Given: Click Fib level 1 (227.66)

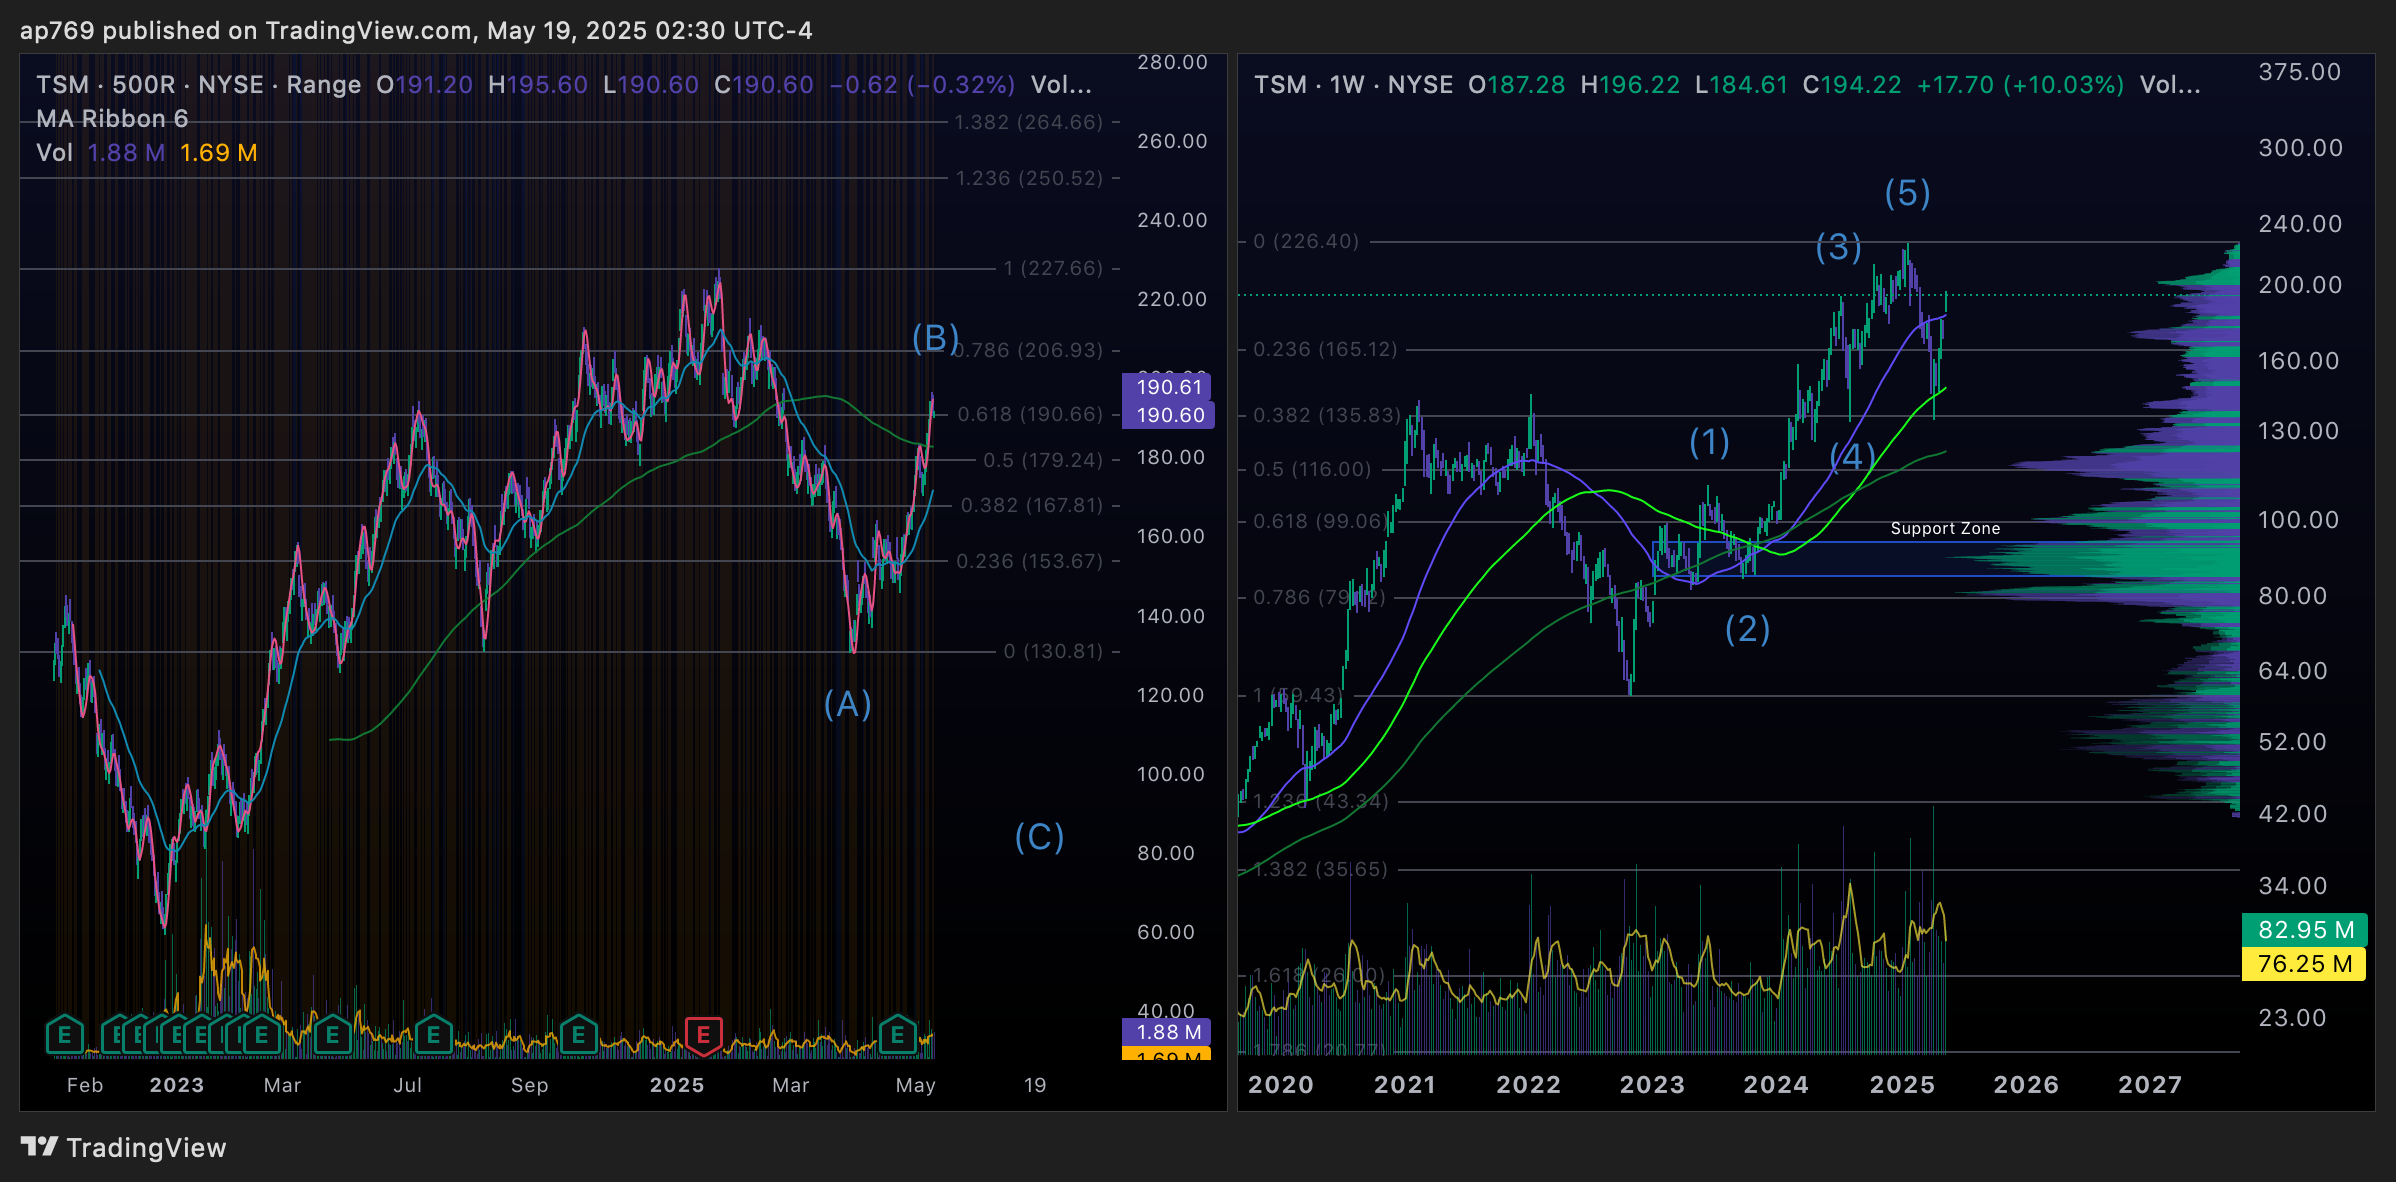Looking at the screenshot, I should [x=1053, y=268].
